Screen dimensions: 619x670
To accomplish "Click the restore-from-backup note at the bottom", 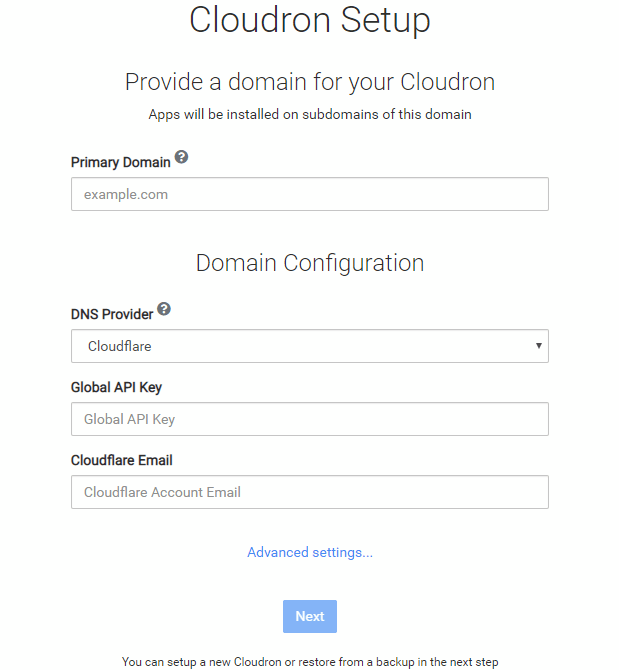I will pos(310,662).
